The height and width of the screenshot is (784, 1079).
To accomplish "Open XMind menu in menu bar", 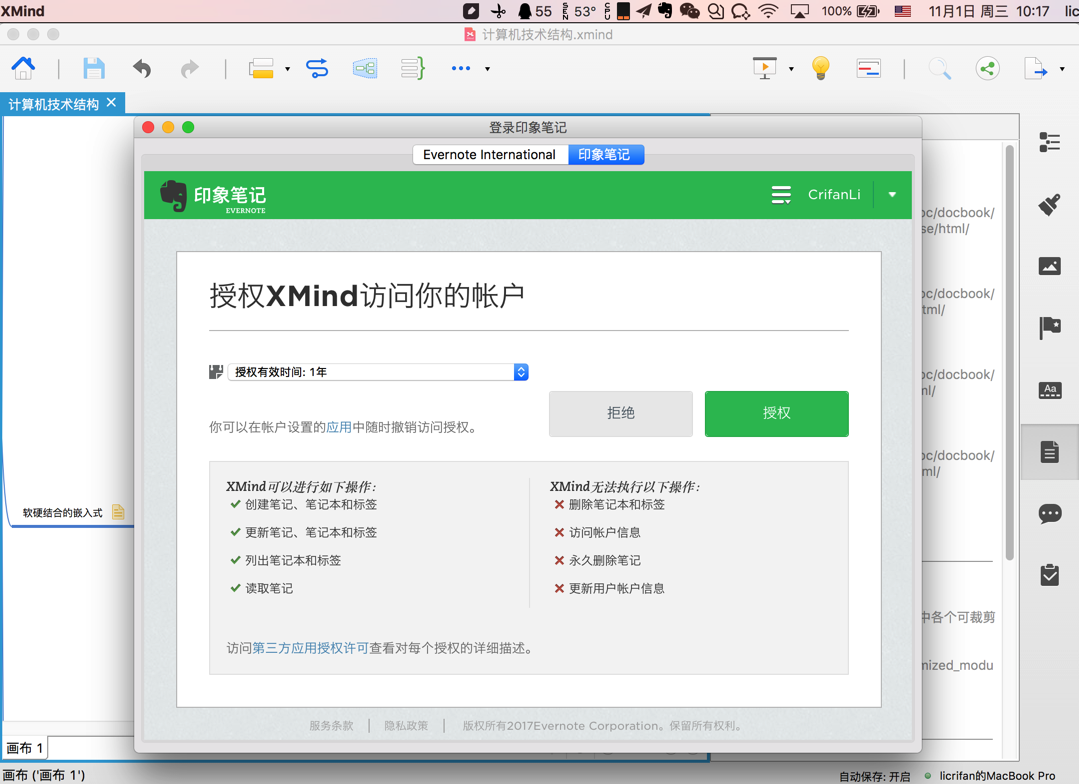I will (x=23, y=11).
